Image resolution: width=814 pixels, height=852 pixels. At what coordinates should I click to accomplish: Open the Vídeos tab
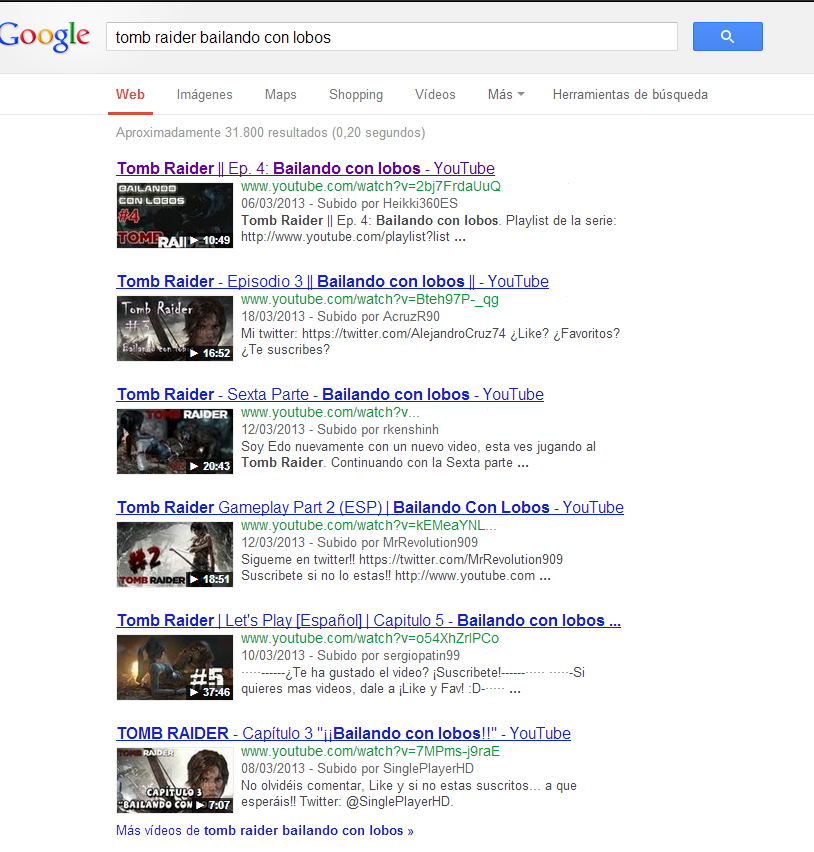(435, 95)
